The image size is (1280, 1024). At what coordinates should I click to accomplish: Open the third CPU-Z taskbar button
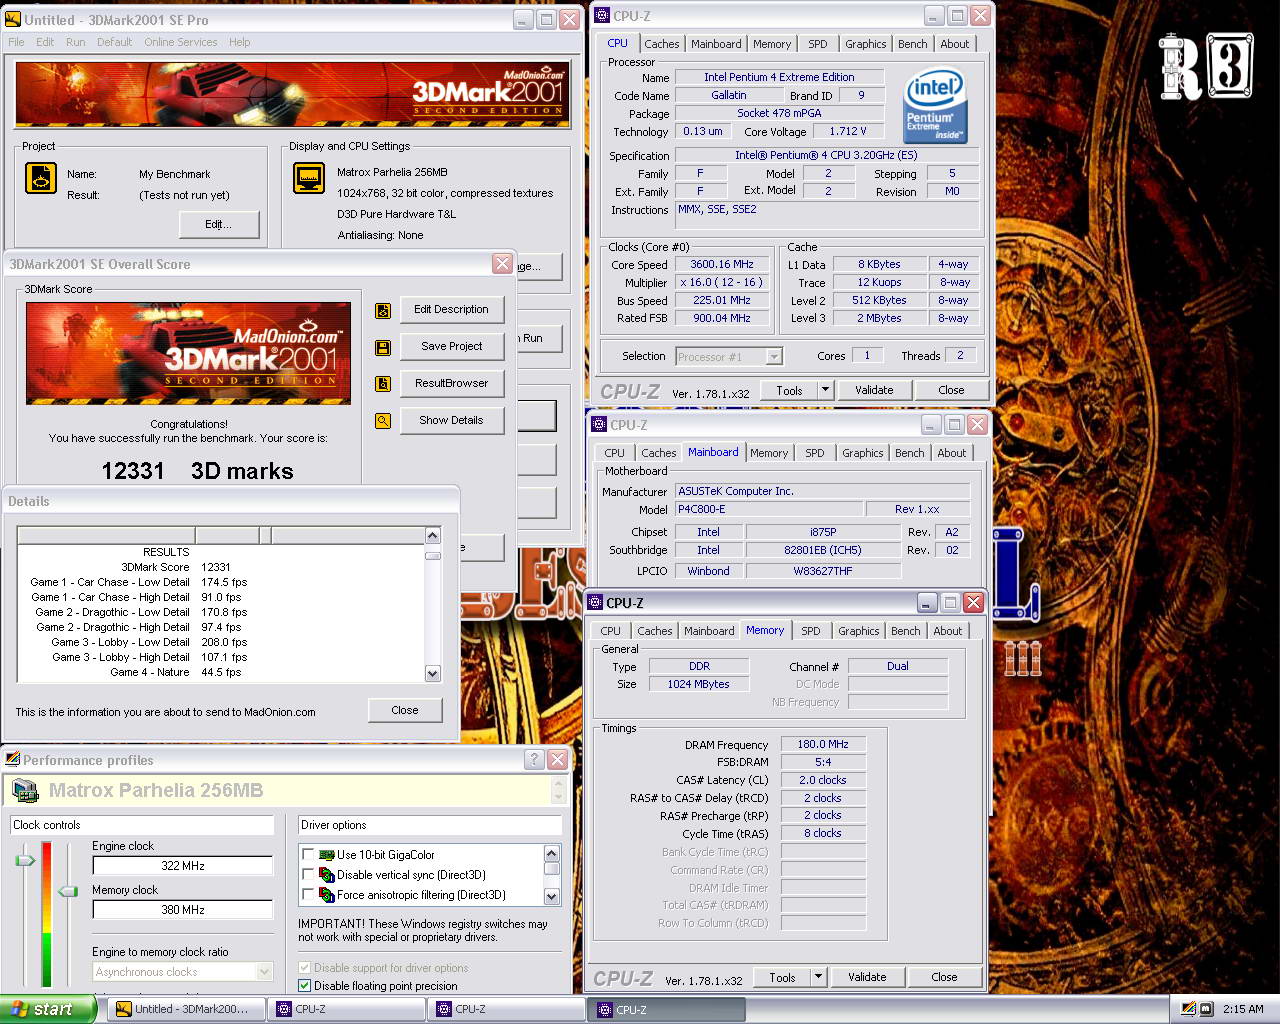[x=667, y=1010]
